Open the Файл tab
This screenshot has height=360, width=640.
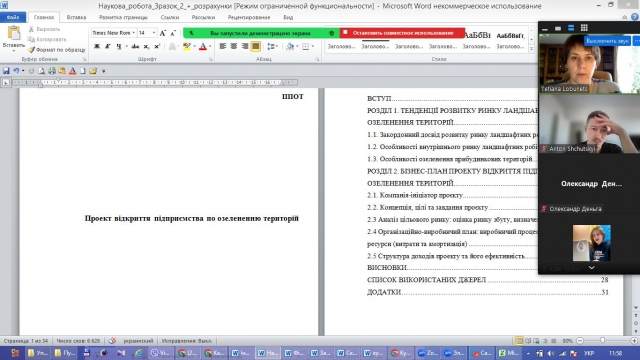pos(13,17)
